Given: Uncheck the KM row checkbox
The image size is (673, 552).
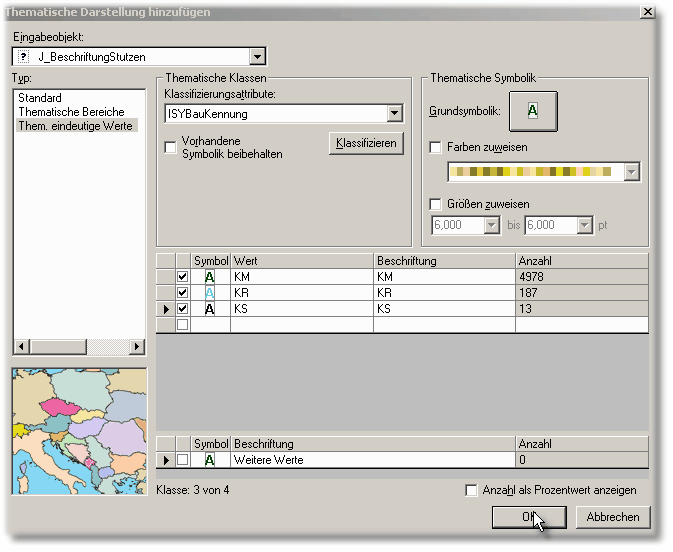Looking at the screenshot, I should (x=182, y=277).
